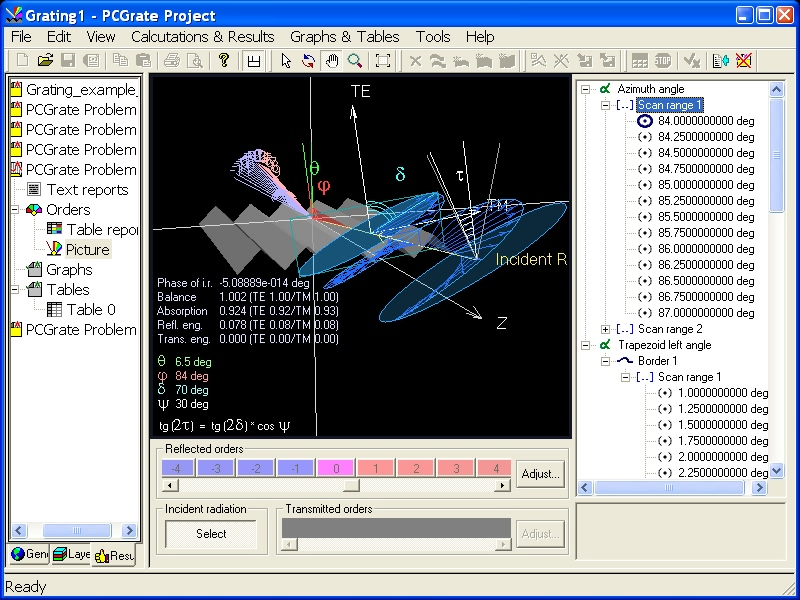Select the 84.2500000000 deg azimuth value
Viewport: 800px width, 600px height.
tap(706, 137)
